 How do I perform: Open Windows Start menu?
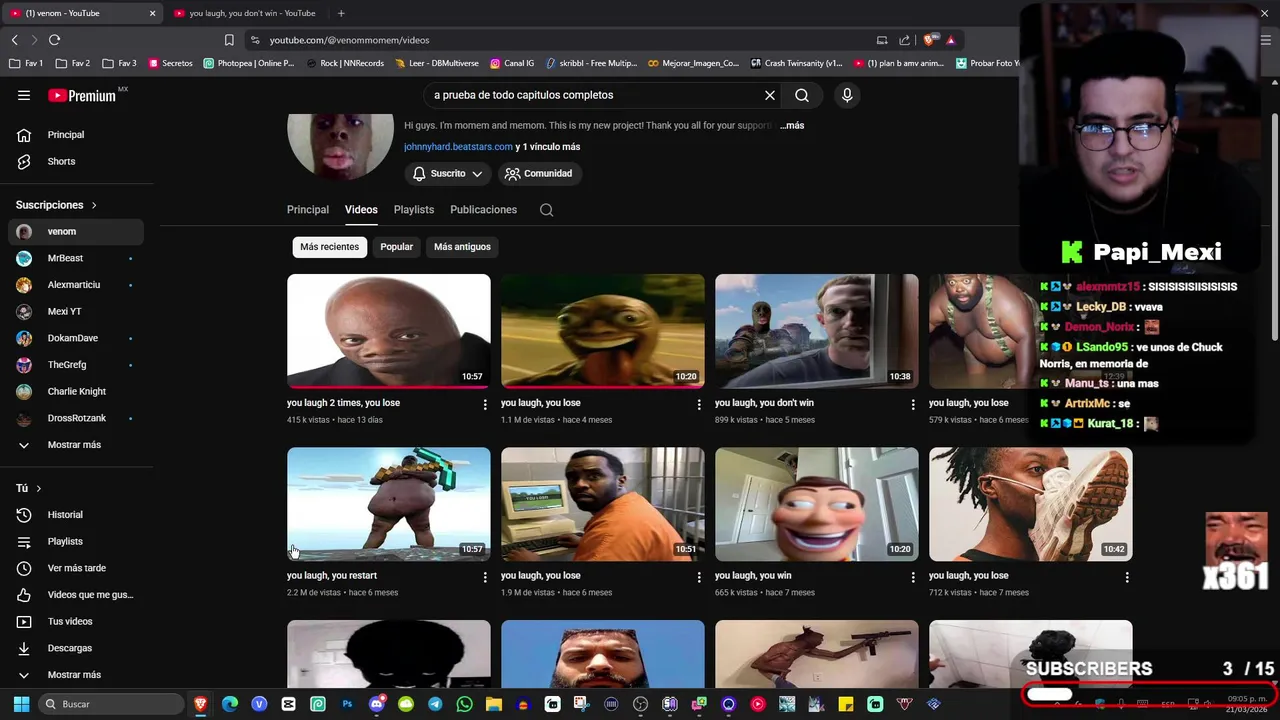point(21,704)
